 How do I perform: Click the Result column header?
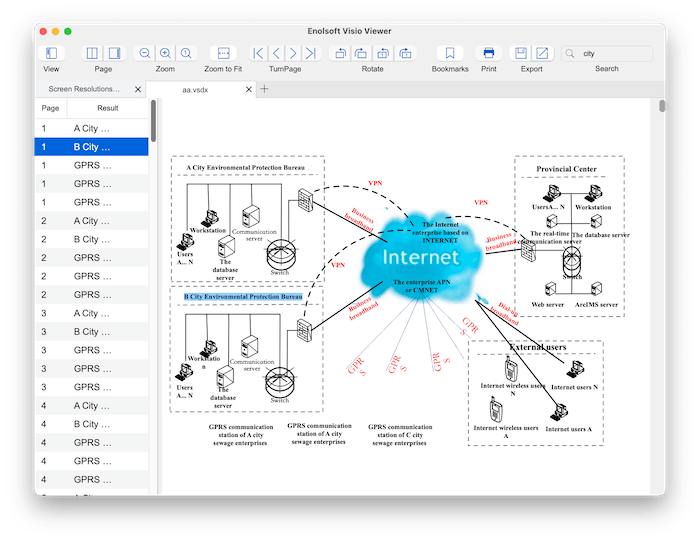pyautogui.click(x=107, y=108)
